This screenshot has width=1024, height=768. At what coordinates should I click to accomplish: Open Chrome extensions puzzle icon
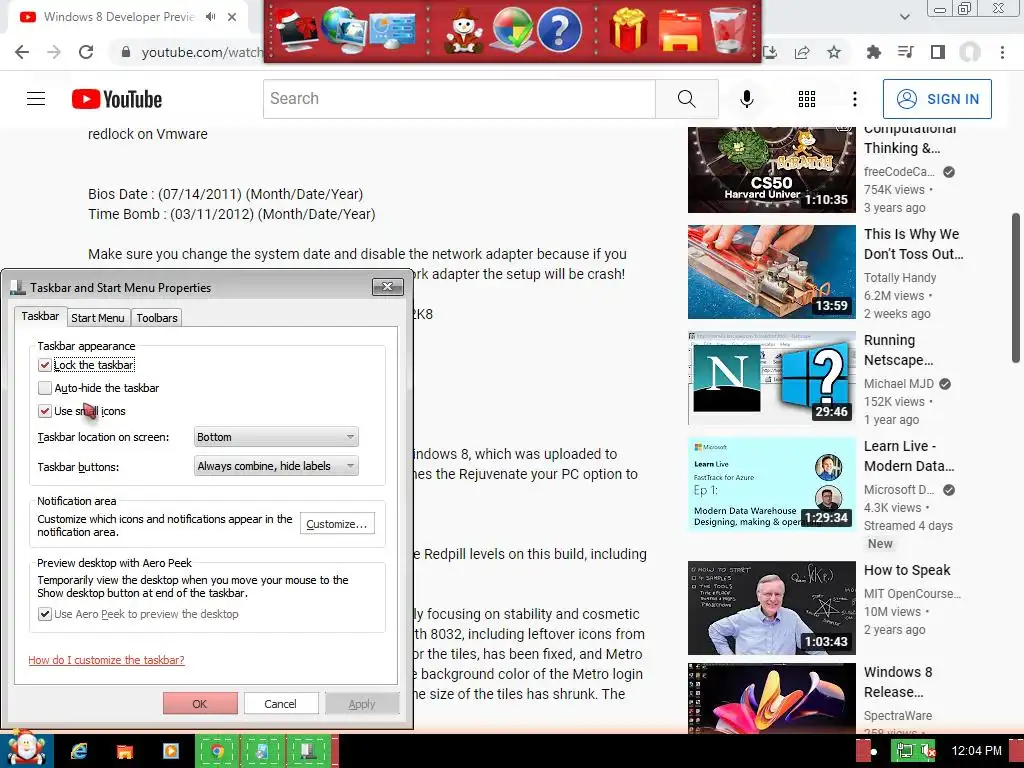[873, 52]
